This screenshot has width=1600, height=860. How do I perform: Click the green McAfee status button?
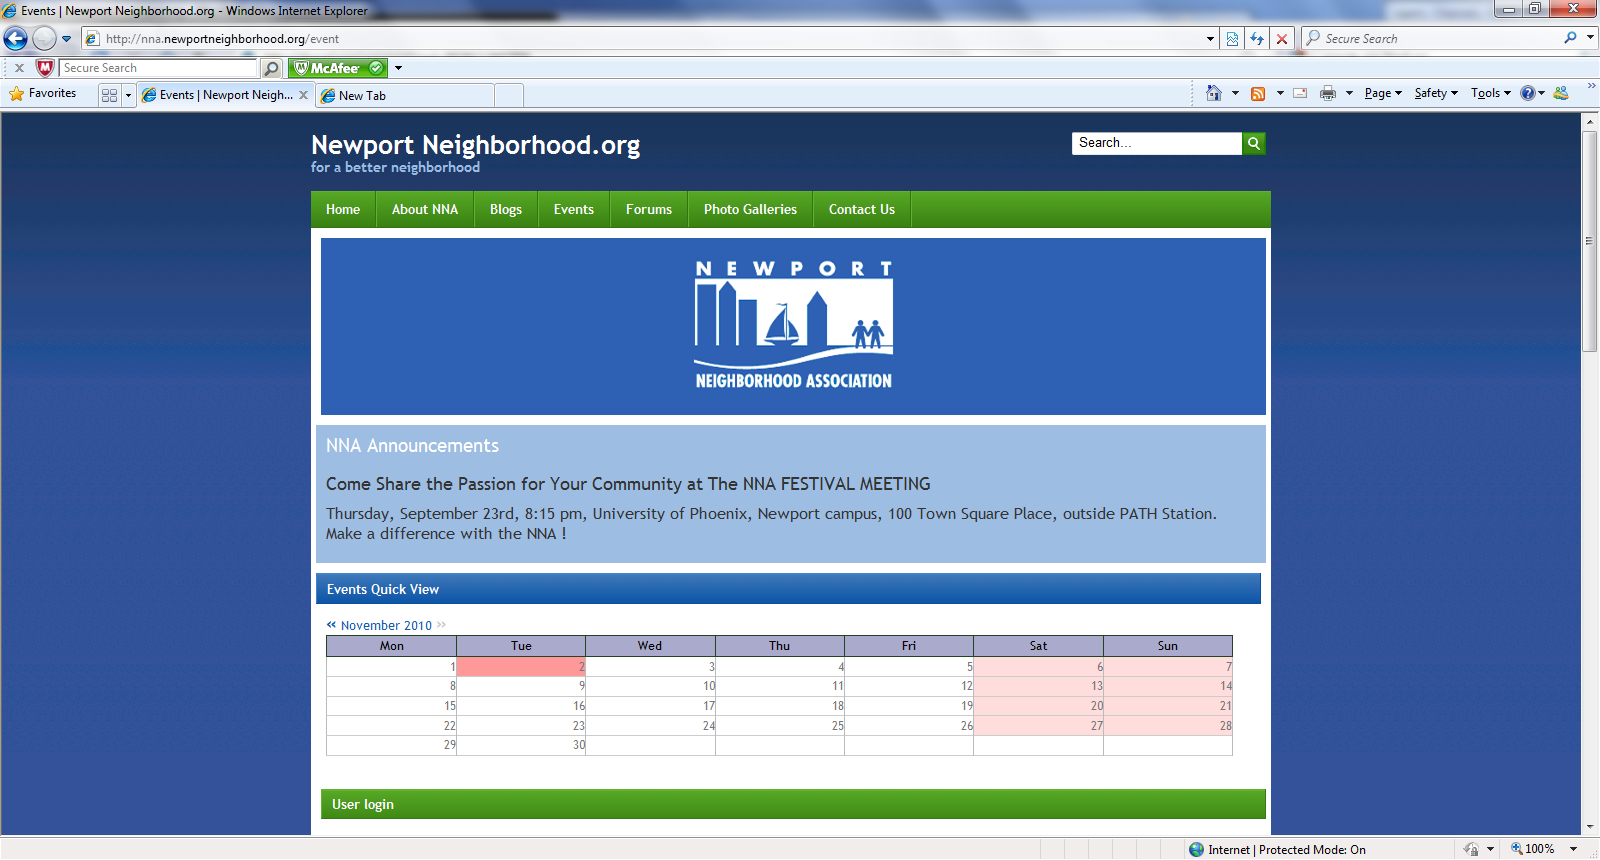tap(338, 68)
